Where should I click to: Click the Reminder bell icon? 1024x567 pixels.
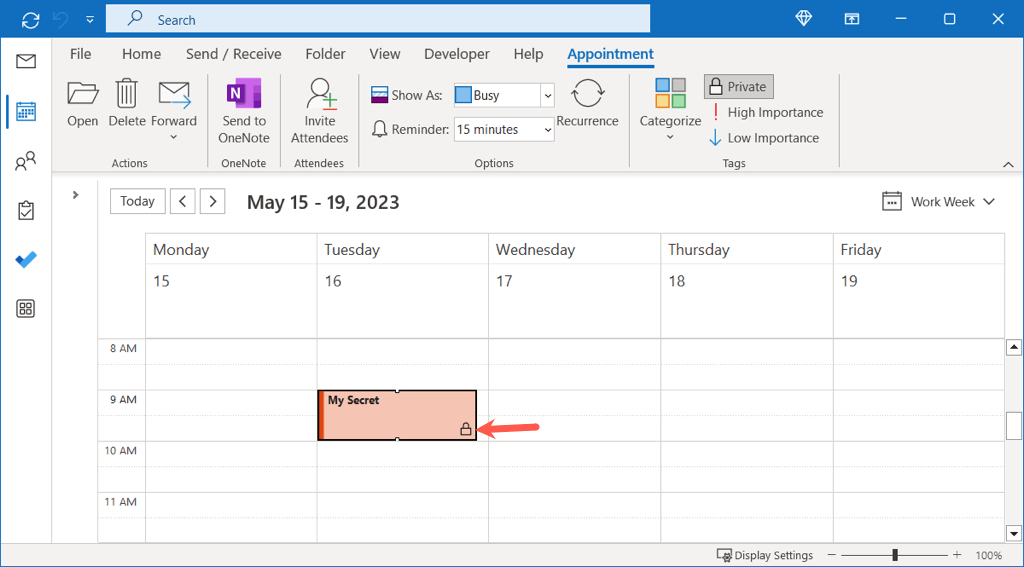(379, 129)
